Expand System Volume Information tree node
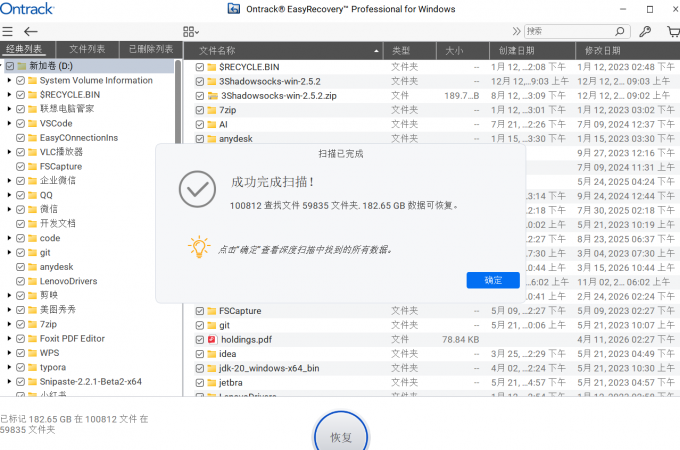The height and width of the screenshot is (450, 680). click(x=9, y=80)
